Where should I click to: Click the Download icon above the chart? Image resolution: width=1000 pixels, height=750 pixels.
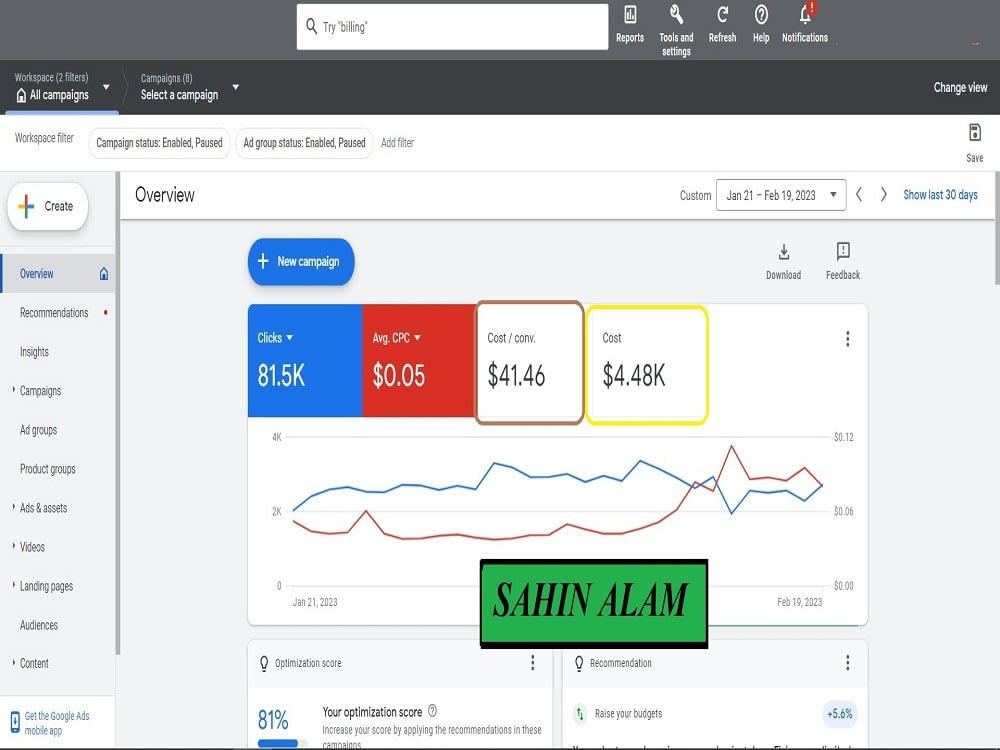pos(784,253)
